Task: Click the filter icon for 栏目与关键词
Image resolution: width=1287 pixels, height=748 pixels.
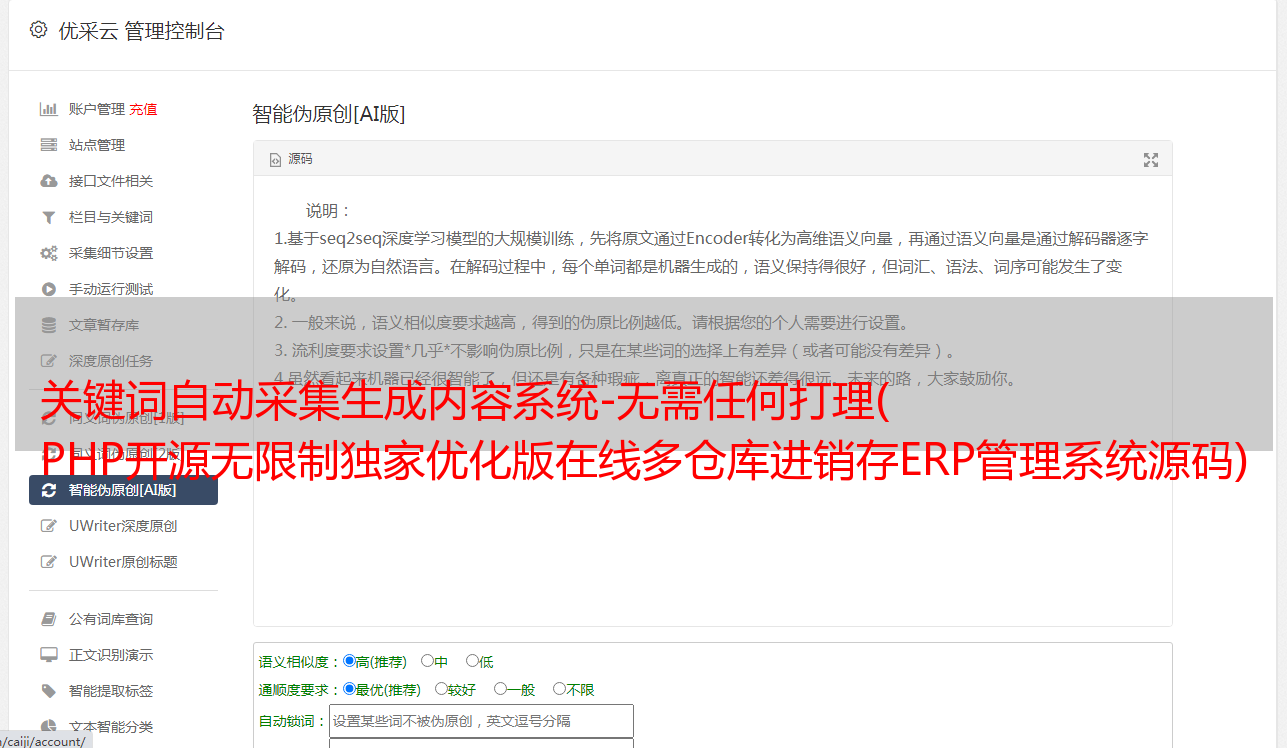Action: tap(48, 217)
